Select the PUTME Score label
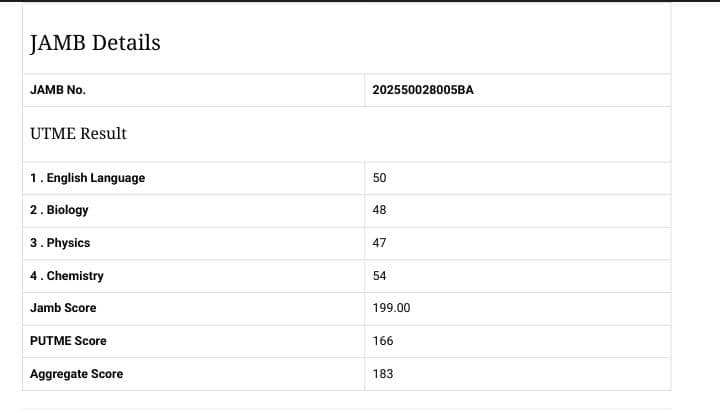 coord(68,341)
